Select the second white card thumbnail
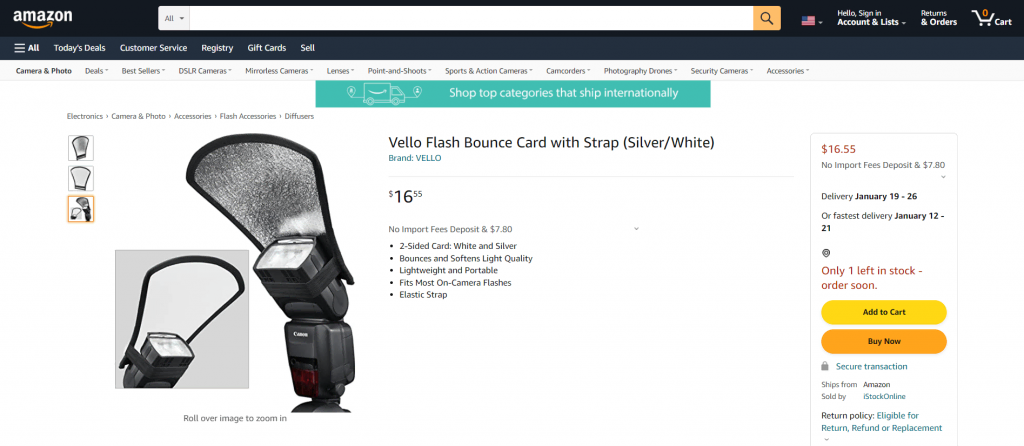Image resolution: width=1024 pixels, height=446 pixels. click(x=81, y=178)
